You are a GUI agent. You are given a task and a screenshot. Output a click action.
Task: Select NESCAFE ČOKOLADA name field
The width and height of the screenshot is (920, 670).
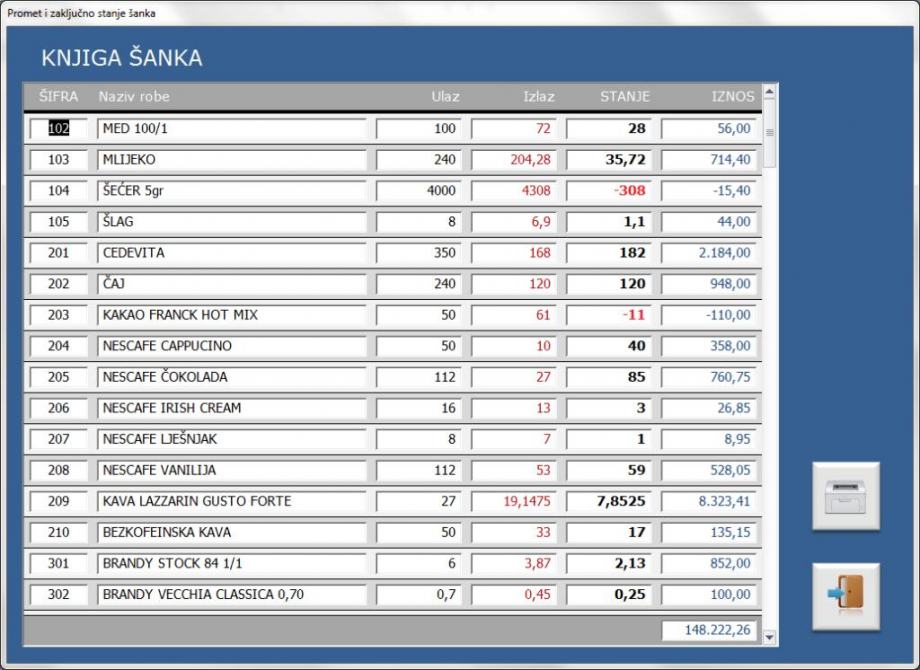[x=232, y=377]
